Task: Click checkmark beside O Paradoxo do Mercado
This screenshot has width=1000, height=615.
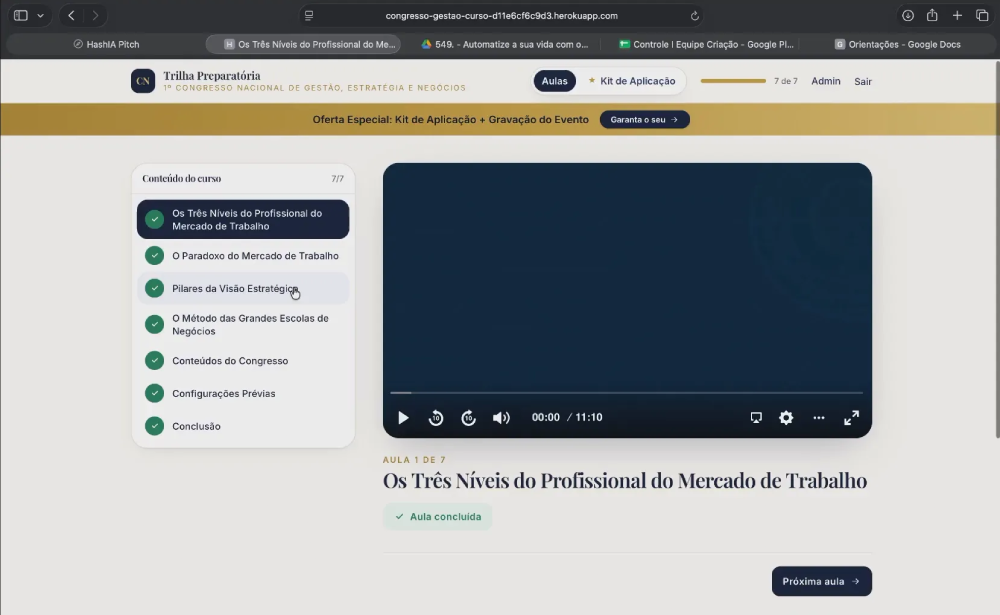Action: 154,256
